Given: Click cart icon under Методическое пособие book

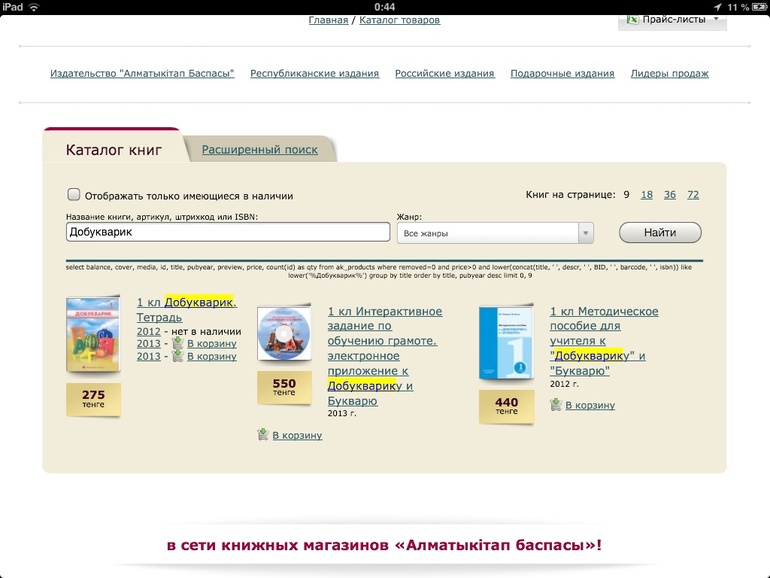Looking at the screenshot, I should click(x=555, y=405).
